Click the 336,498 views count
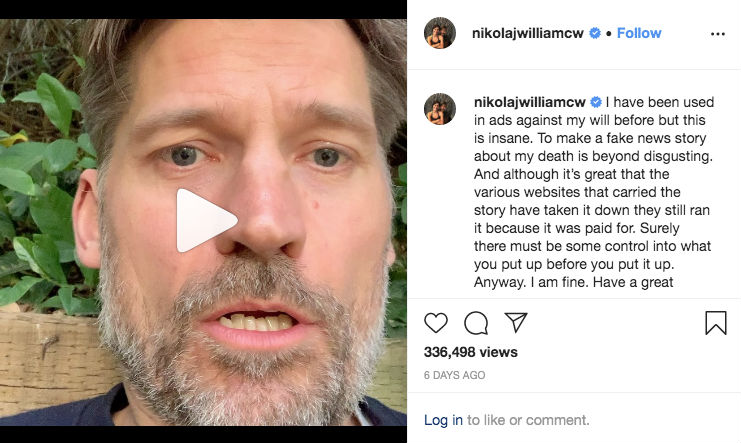The height and width of the screenshot is (443, 741). coord(471,352)
